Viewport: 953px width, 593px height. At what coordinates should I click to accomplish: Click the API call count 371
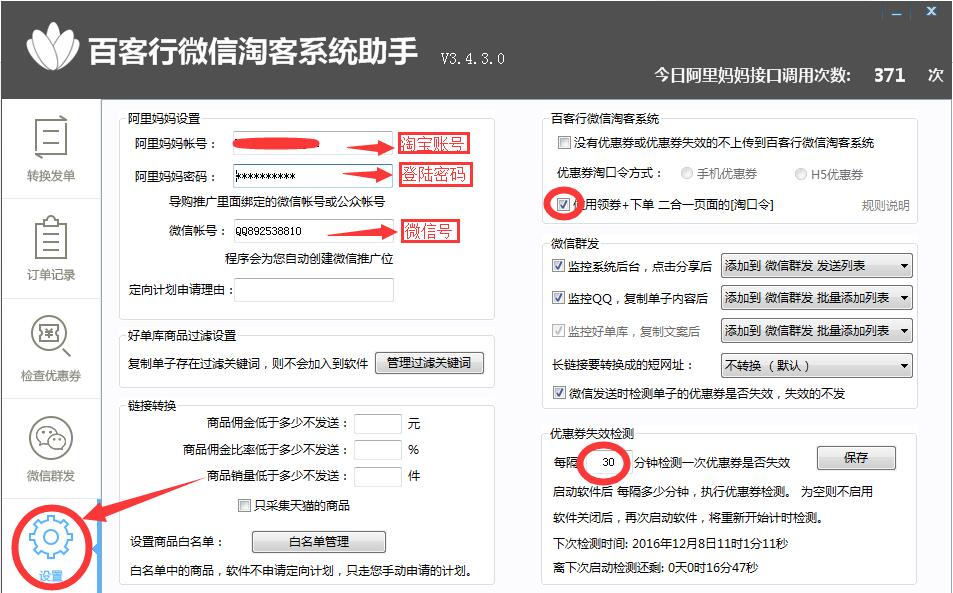(x=889, y=75)
